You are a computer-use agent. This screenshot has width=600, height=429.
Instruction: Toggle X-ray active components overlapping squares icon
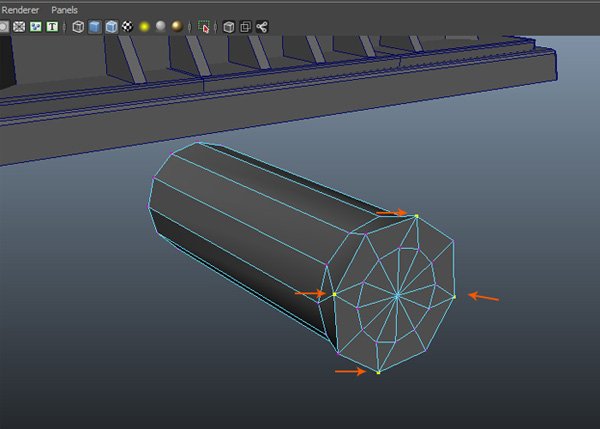tap(245, 27)
